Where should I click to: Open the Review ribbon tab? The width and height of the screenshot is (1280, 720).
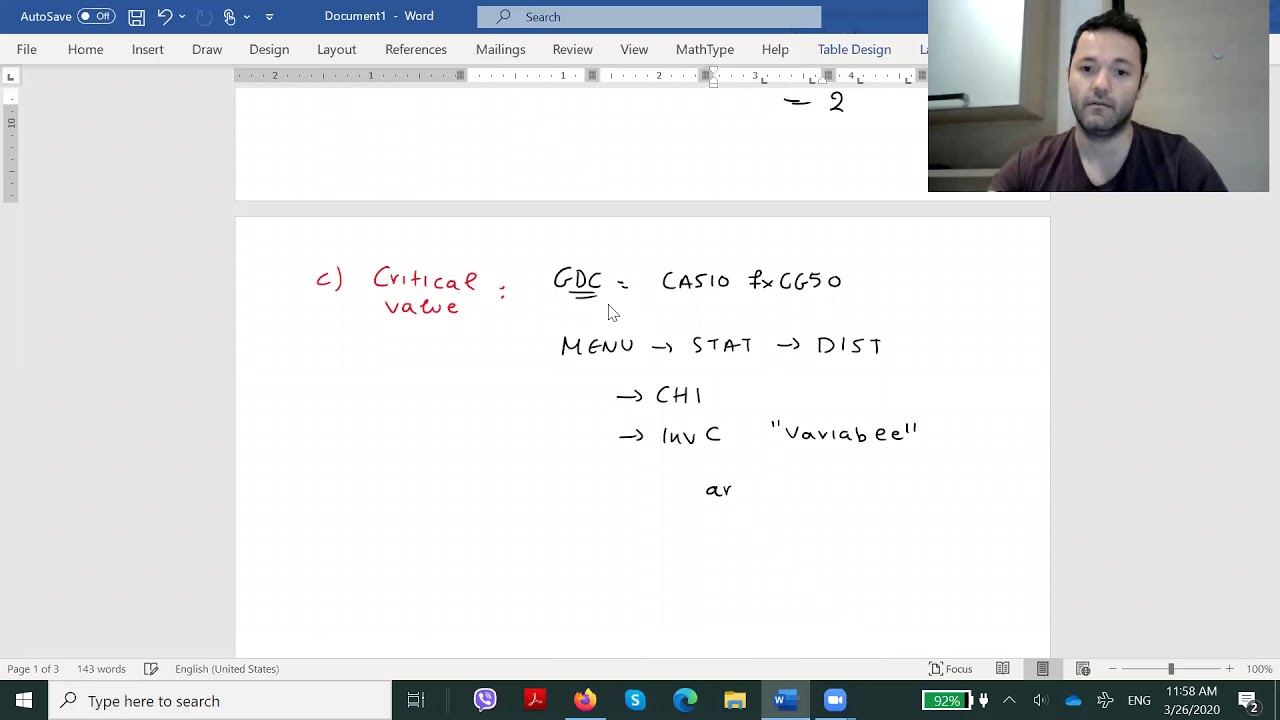point(572,49)
